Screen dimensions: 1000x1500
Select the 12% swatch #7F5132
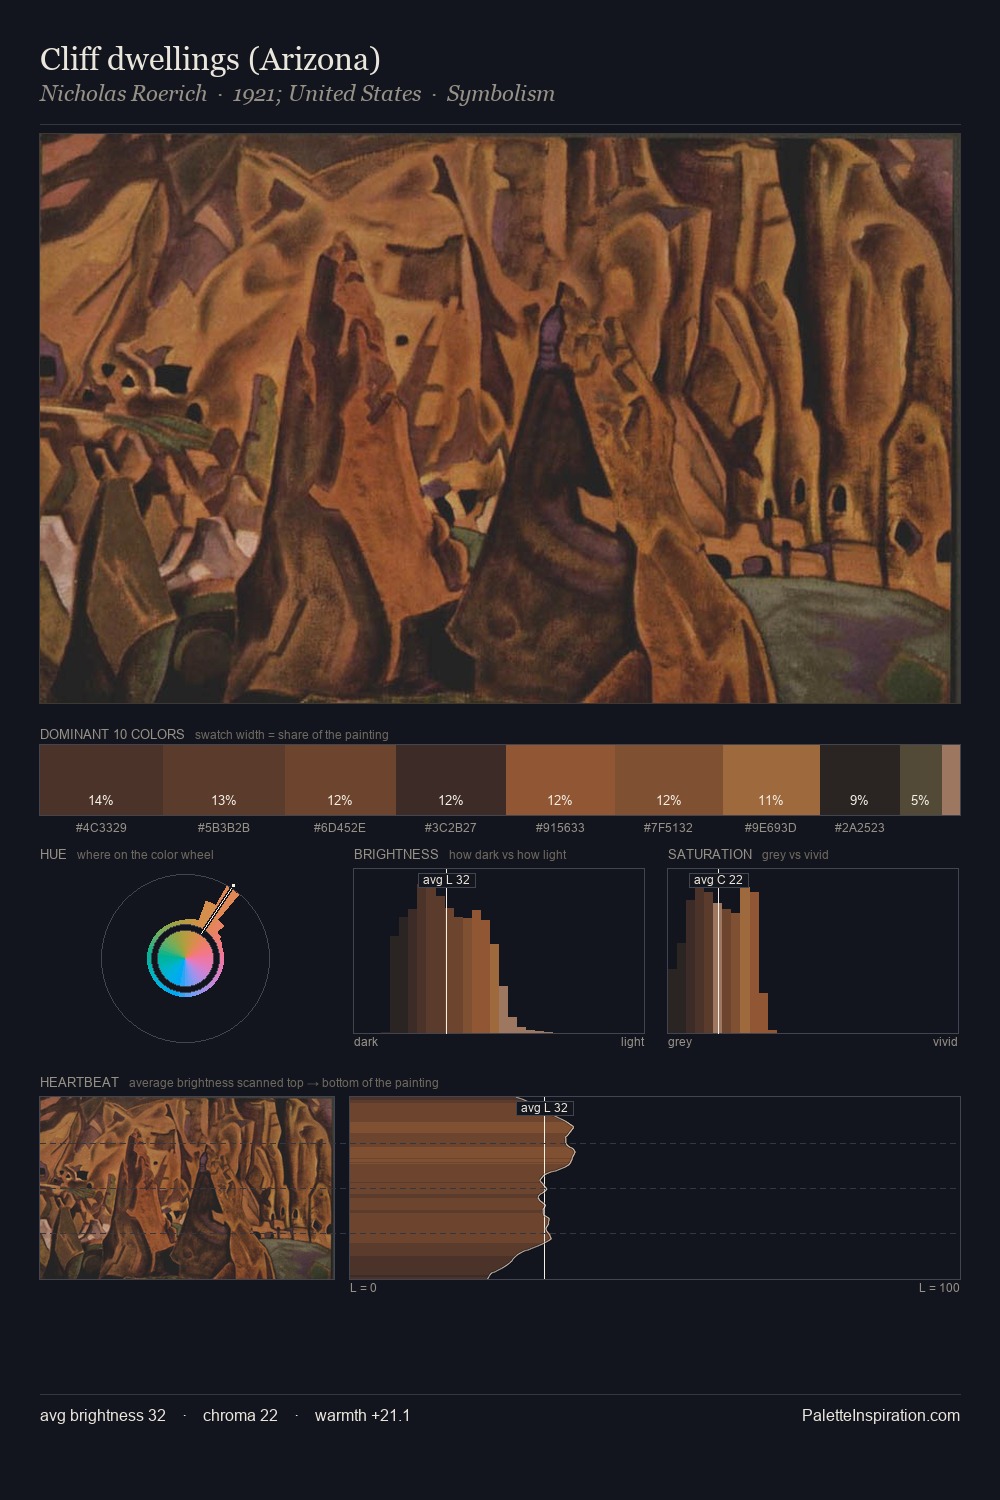click(x=669, y=780)
